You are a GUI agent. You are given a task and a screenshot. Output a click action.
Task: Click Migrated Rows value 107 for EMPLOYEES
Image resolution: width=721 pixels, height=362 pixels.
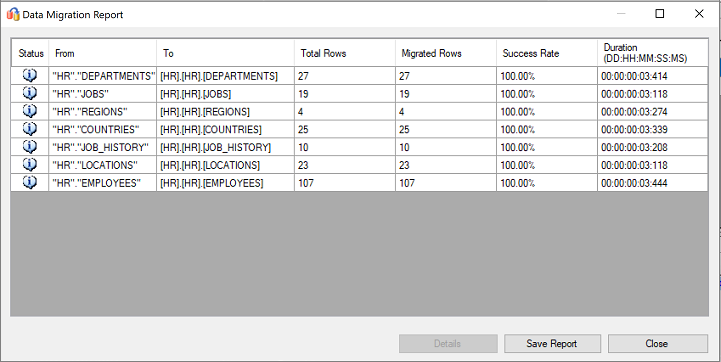coord(446,183)
